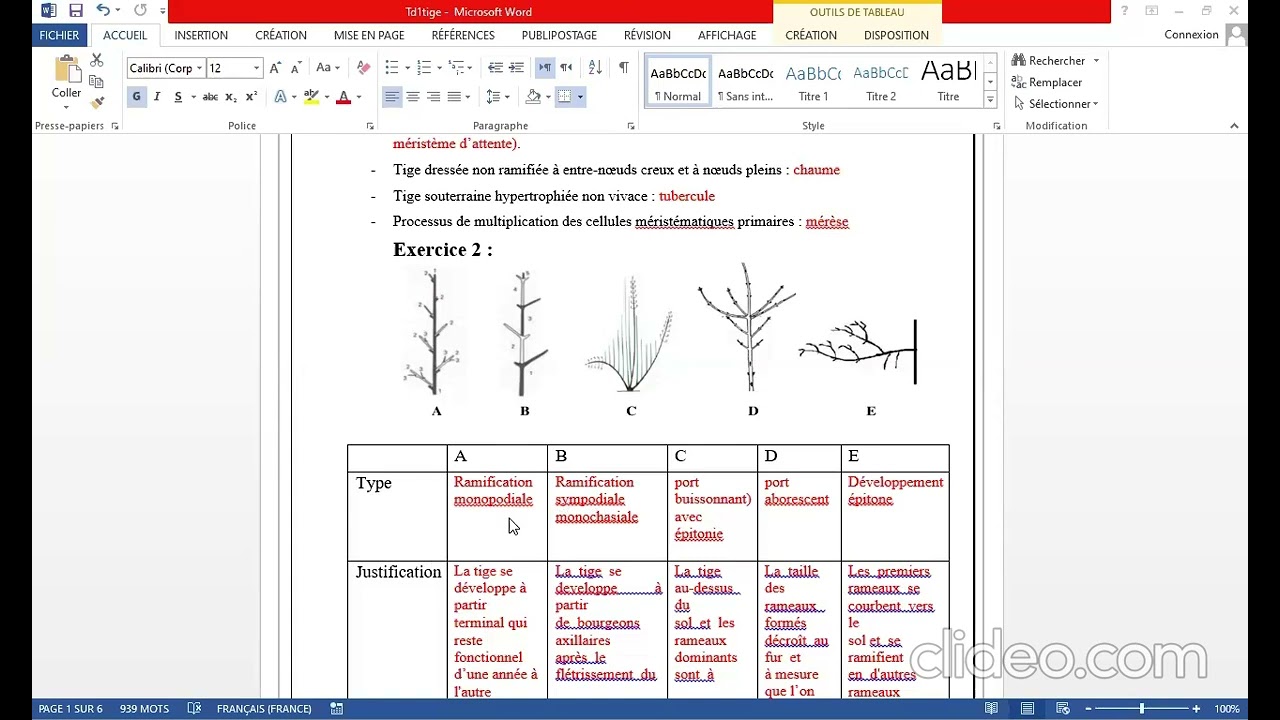Switch to the RÉVISION tab

647,35
